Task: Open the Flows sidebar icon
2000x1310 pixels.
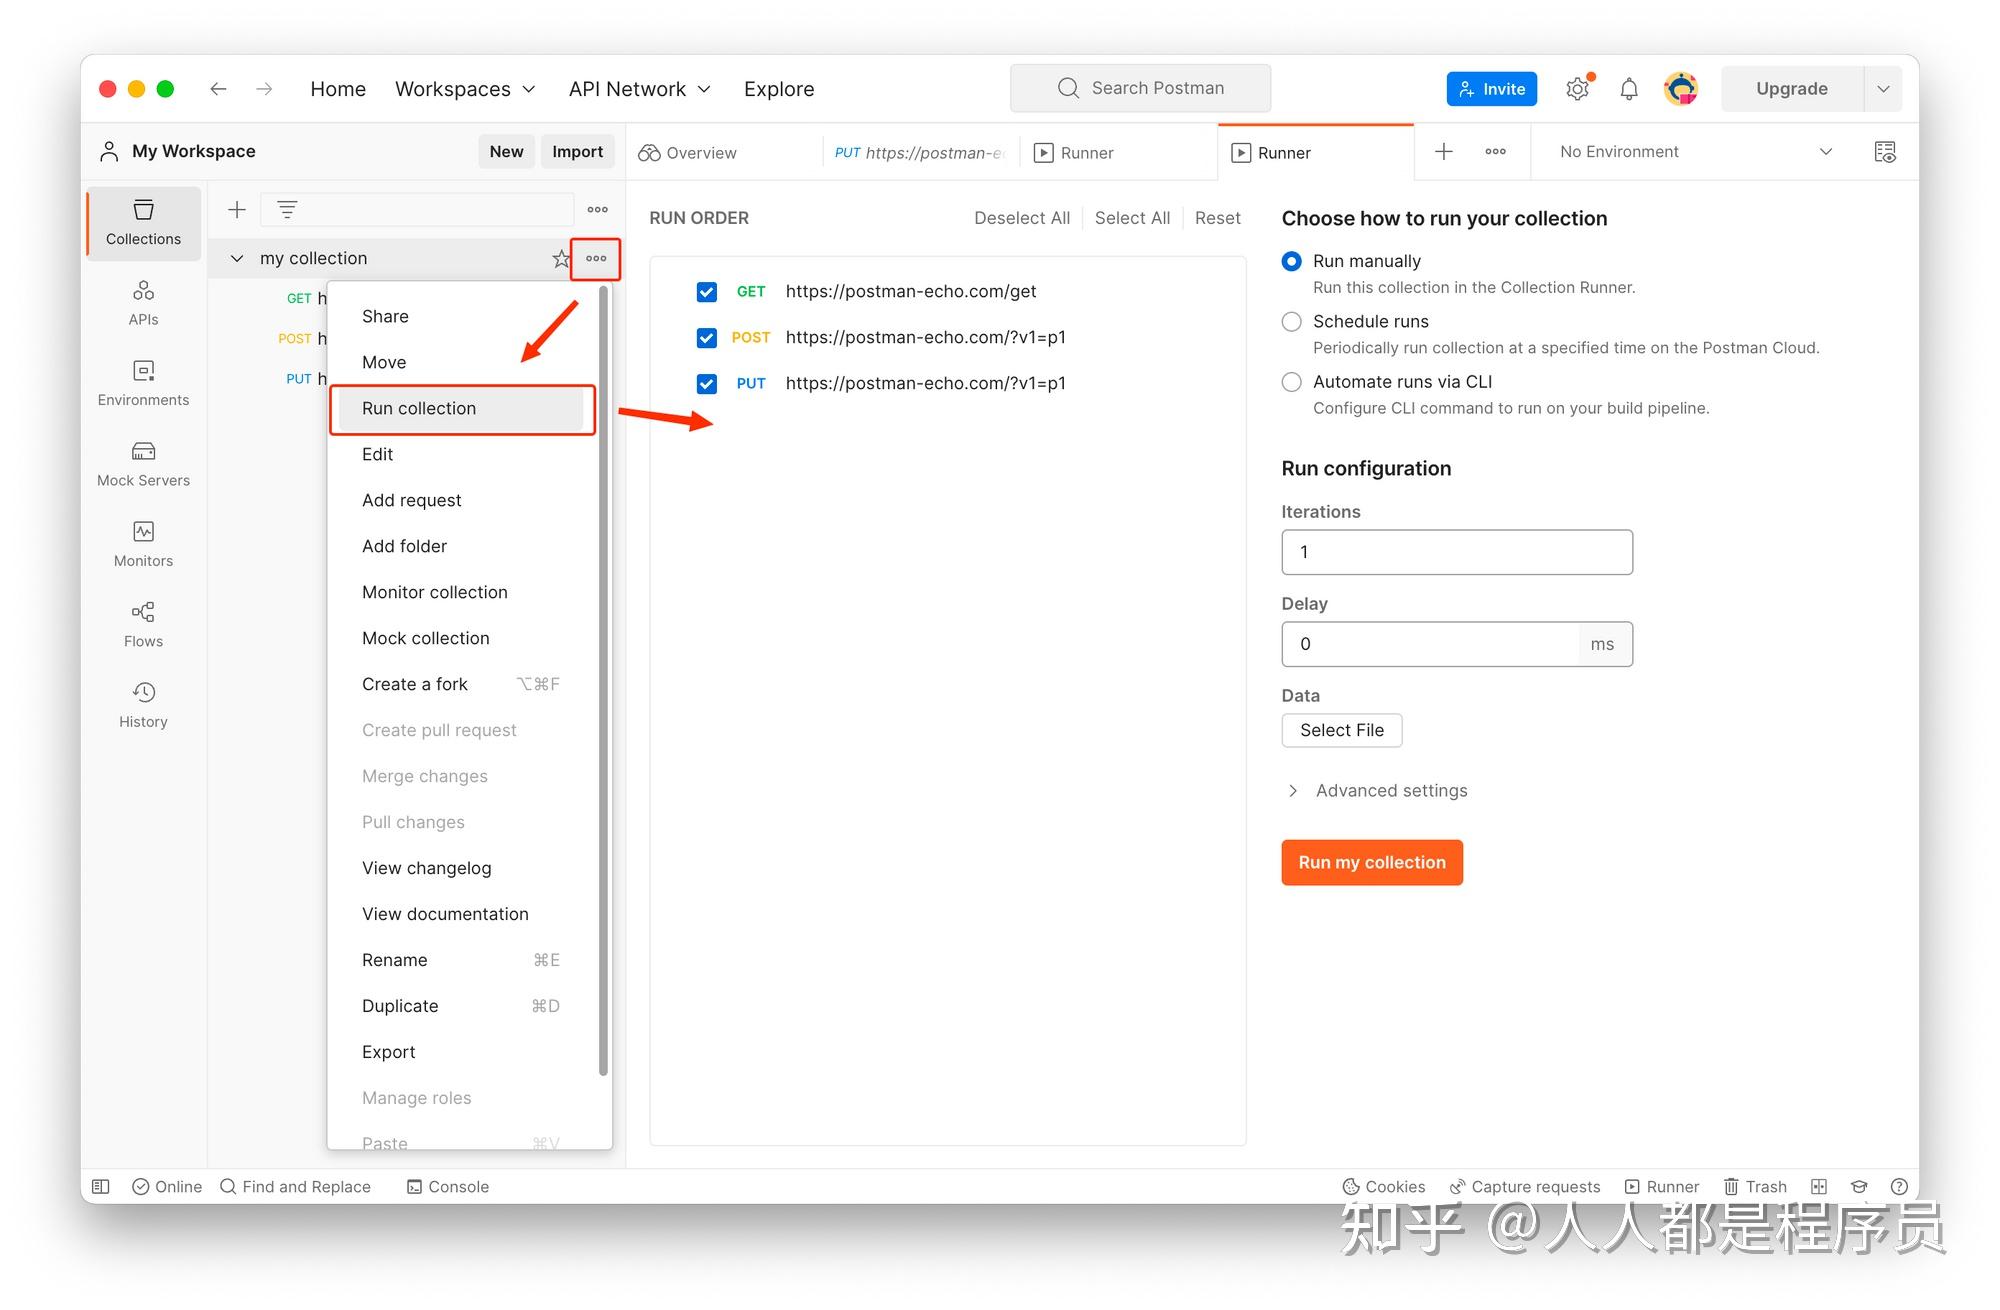Action: [143, 624]
